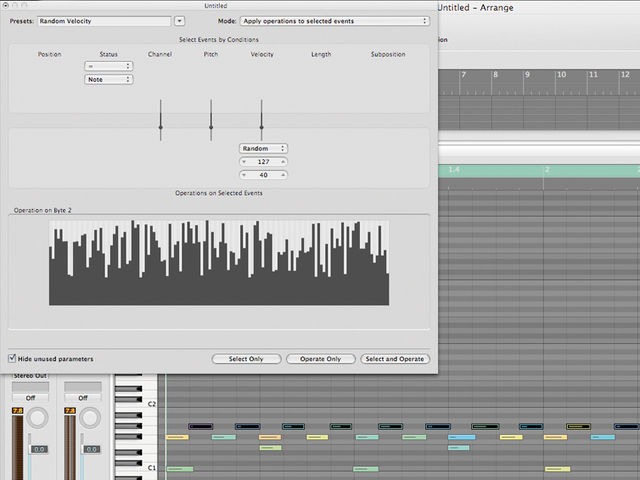Viewport: 640px width, 480px height.
Task: Open the Velocity Random operation dropdown
Action: (263, 149)
